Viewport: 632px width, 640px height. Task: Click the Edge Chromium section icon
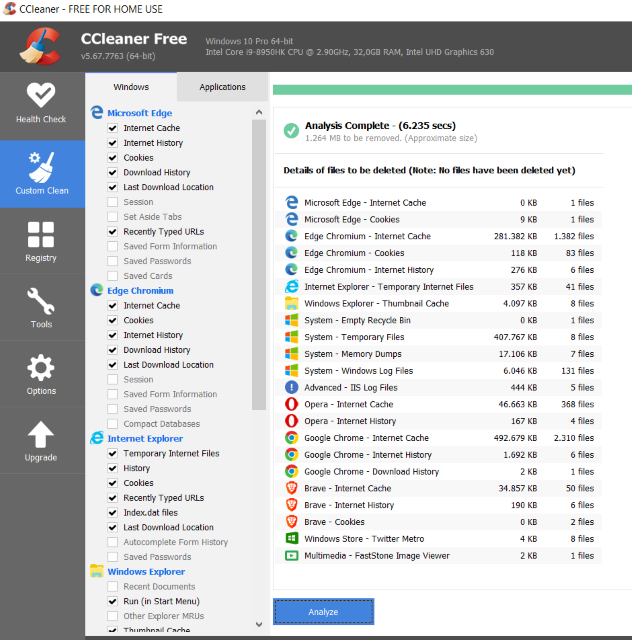(x=97, y=290)
